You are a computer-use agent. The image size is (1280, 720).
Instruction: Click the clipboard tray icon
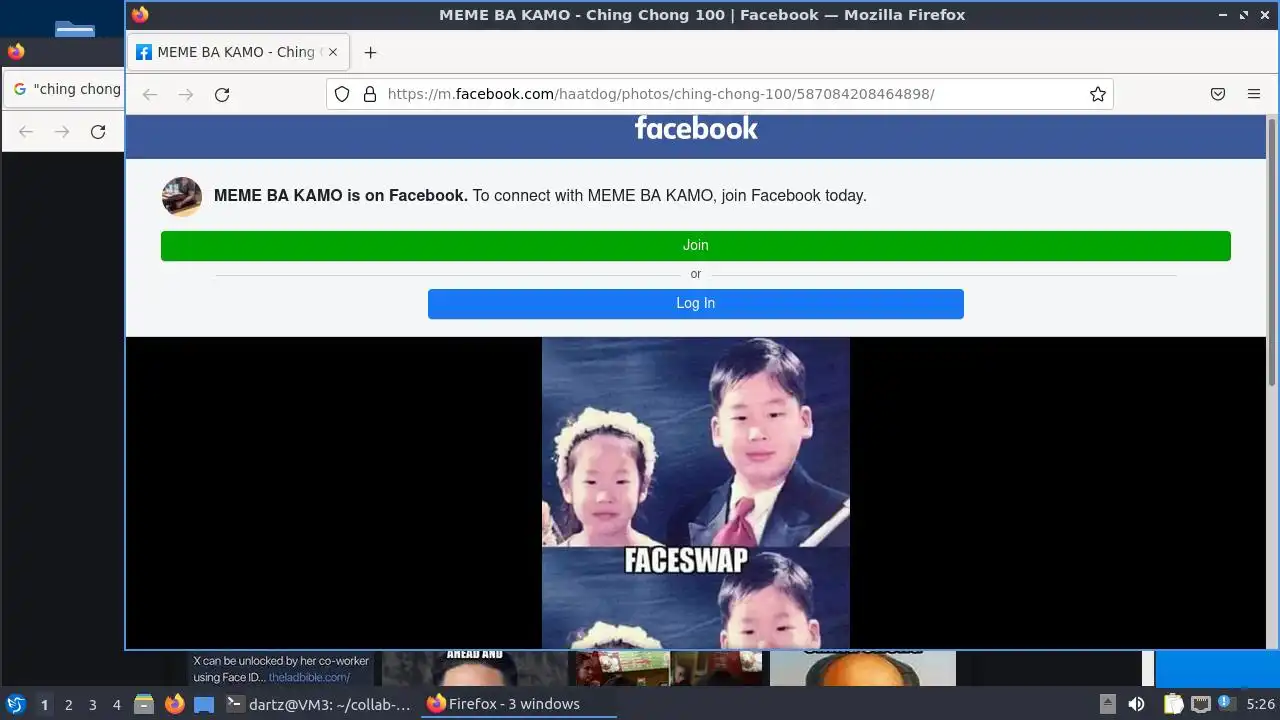tap(1173, 704)
